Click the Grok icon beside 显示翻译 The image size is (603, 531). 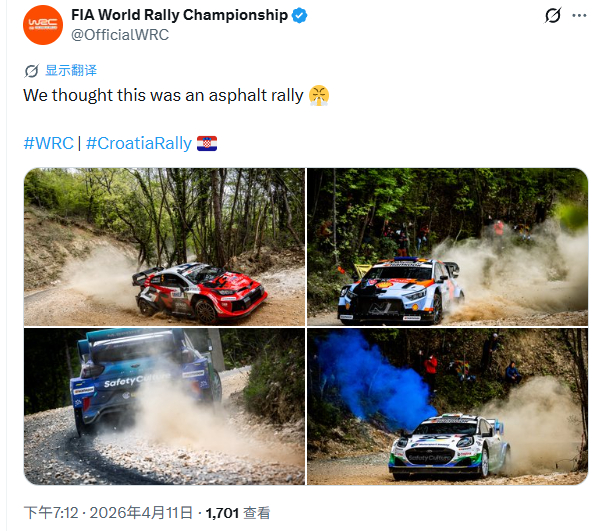pyautogui.click(x=32, y=71)
